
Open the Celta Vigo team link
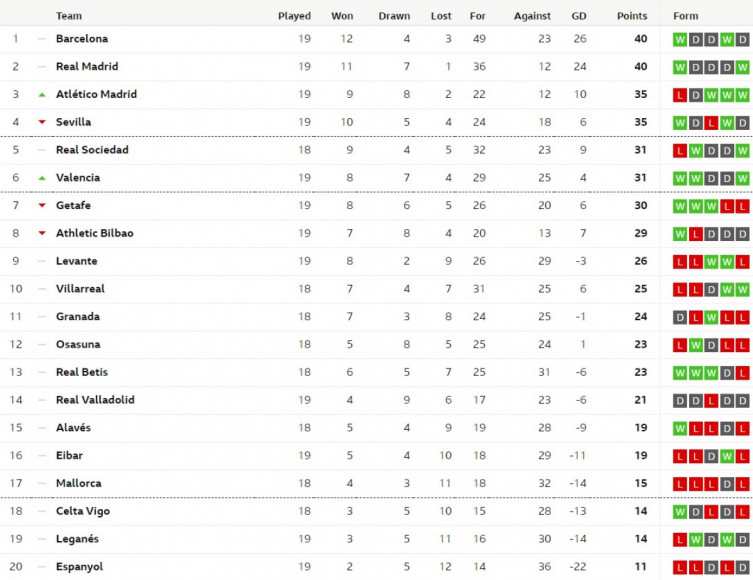[83, 511]
